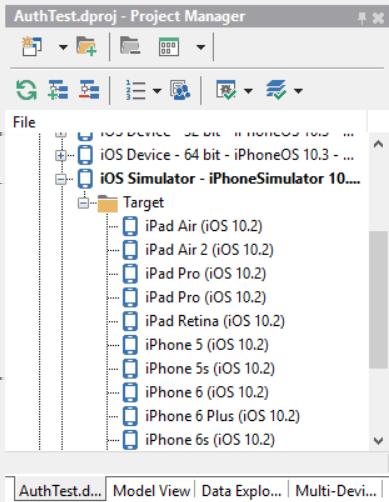389x502 pixels.
Task: Click the Activate Configuration checkmark icon
Action: pyautogui.click(x=226, y=89)
